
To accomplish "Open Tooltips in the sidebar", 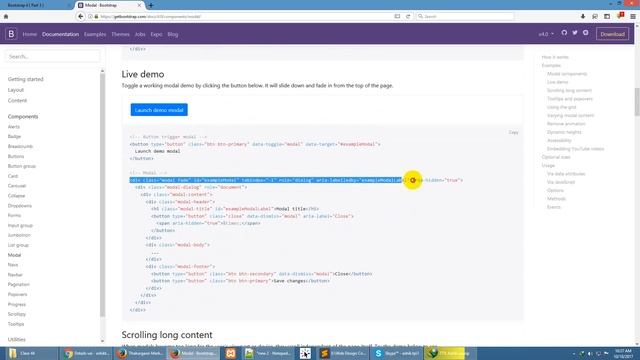I will pos(16,324).
